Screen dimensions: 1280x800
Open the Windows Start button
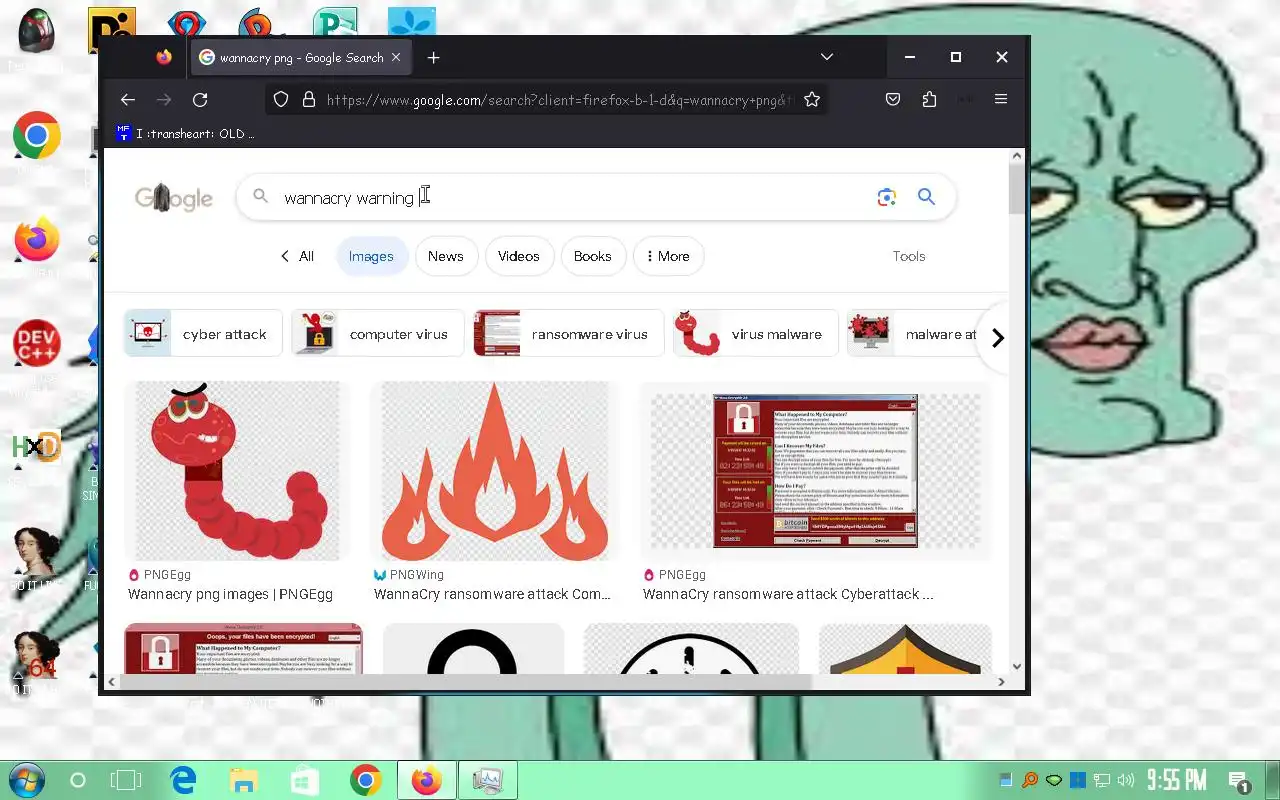point(27,780)
